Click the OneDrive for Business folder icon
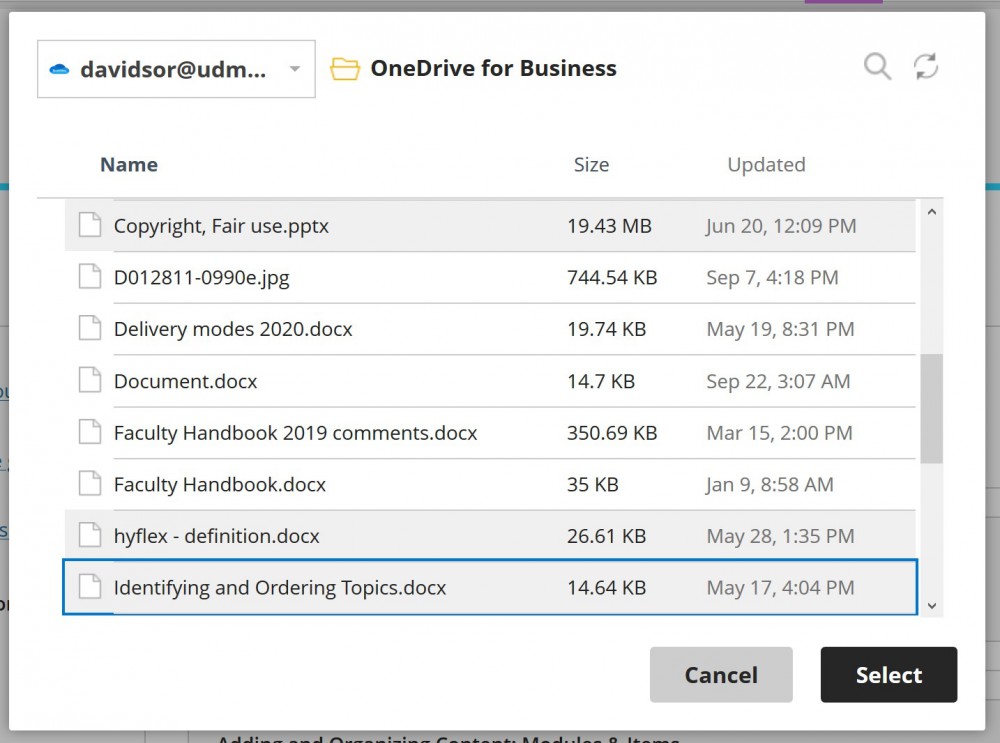The width and height of the screenshot is (1000, 743). pos(345,68)
